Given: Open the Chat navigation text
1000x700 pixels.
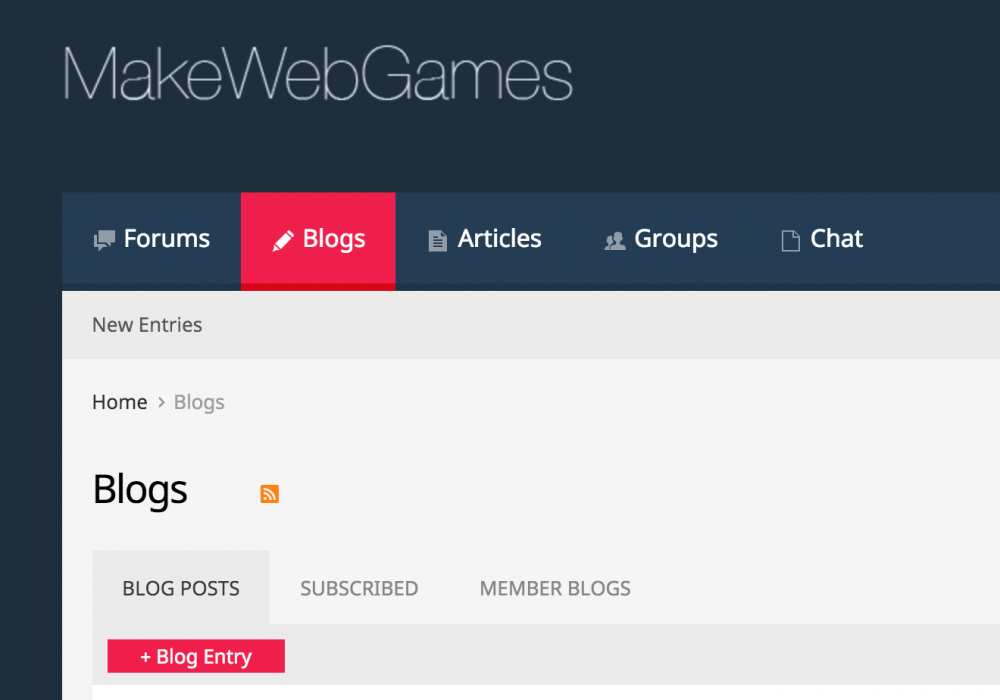Looking at the screenshot, I should pos(836,239).
